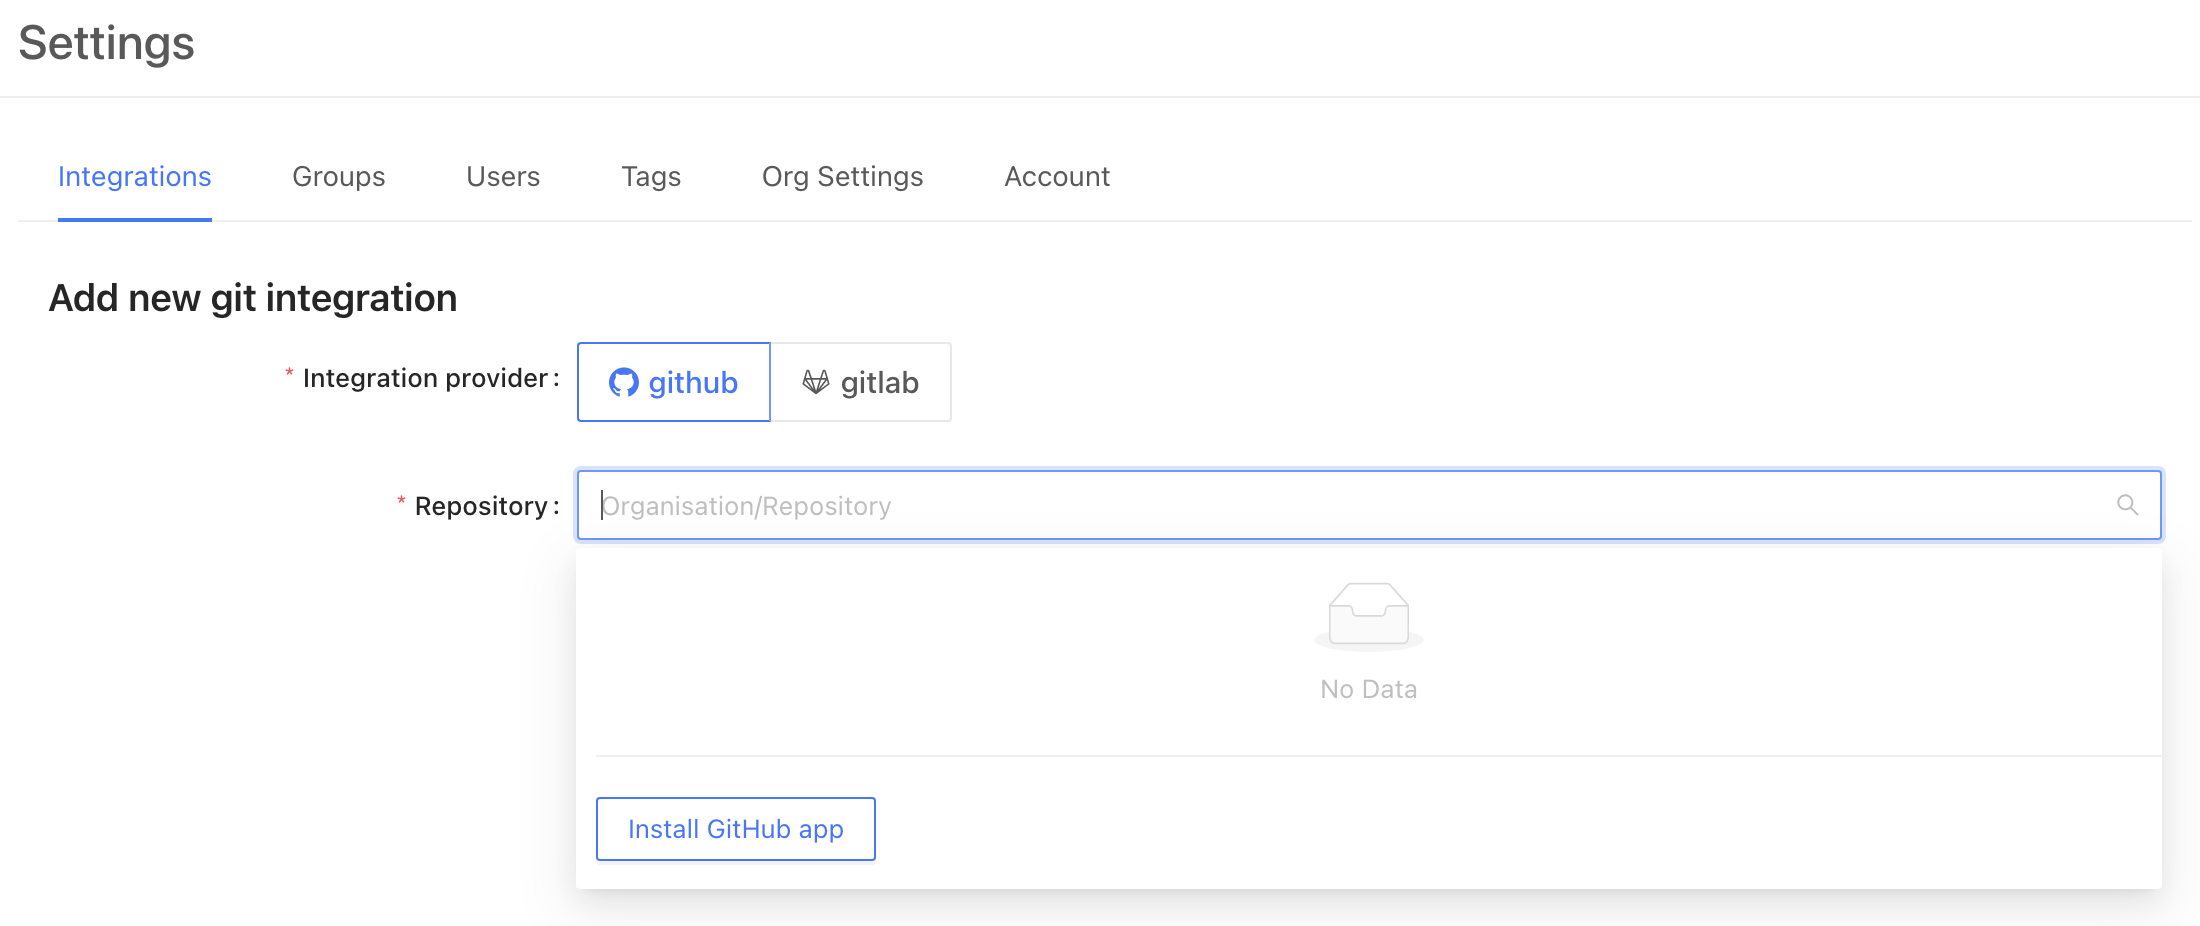
Task: Go to the Users tab
Action: 503,176
